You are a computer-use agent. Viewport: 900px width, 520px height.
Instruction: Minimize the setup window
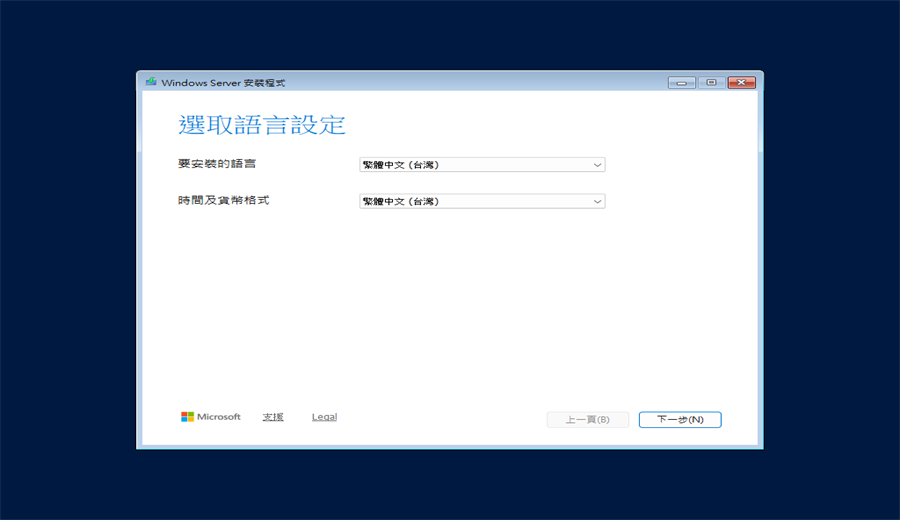(x=682, y=83)
